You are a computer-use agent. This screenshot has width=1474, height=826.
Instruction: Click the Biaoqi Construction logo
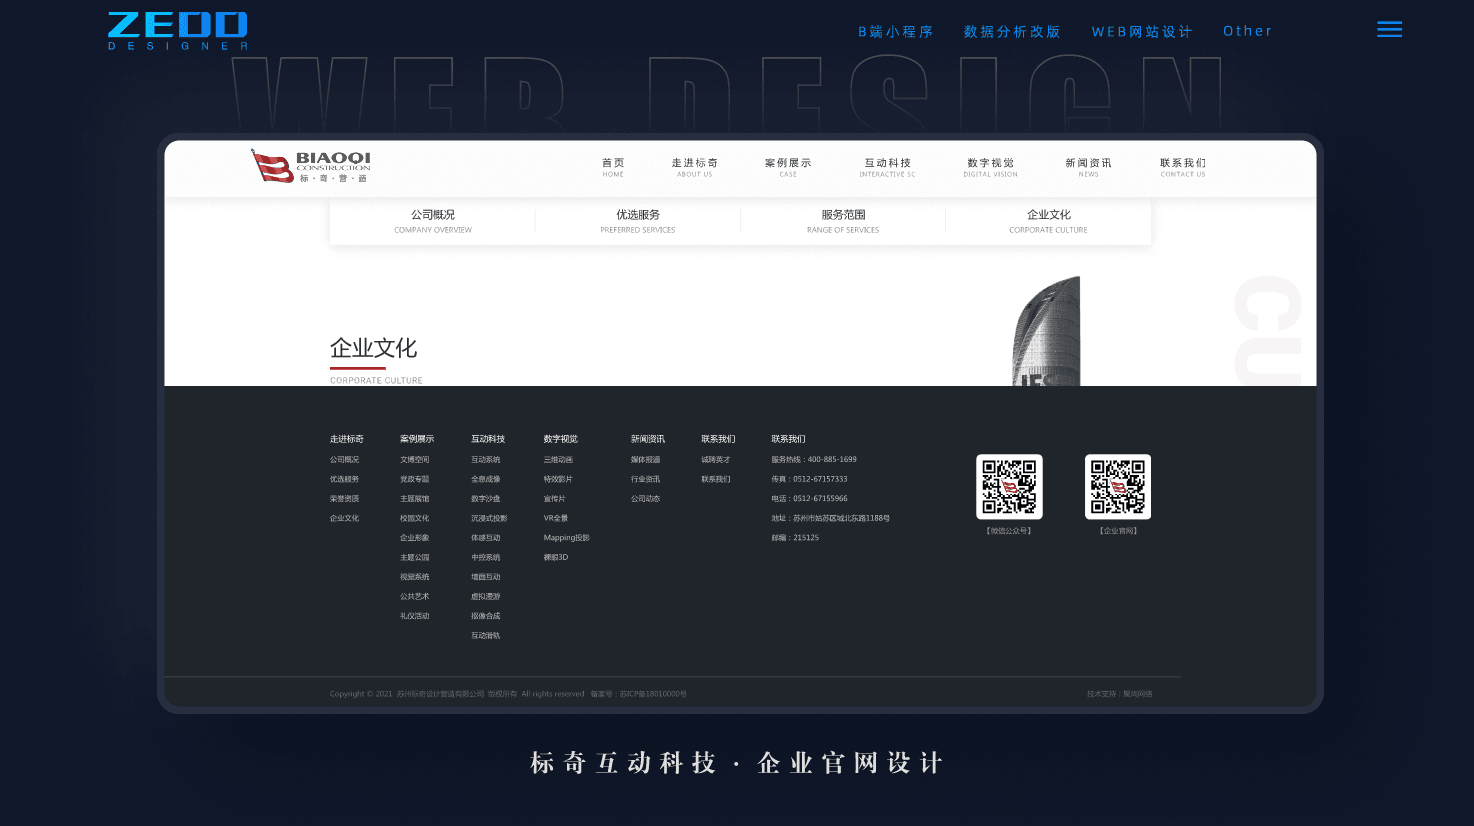(311, 166)
